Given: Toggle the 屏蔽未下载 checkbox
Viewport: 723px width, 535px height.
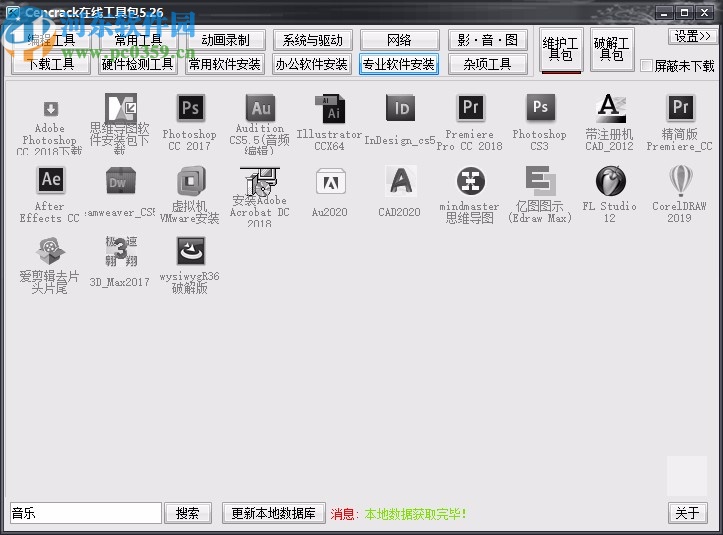Looking at the screenshot, I should 646,66.
